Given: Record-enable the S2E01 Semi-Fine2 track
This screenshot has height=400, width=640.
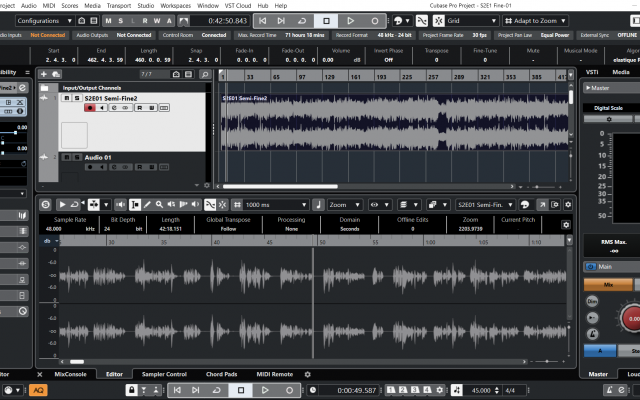Looking at the screenshot, I should click(x=90, y=108).
